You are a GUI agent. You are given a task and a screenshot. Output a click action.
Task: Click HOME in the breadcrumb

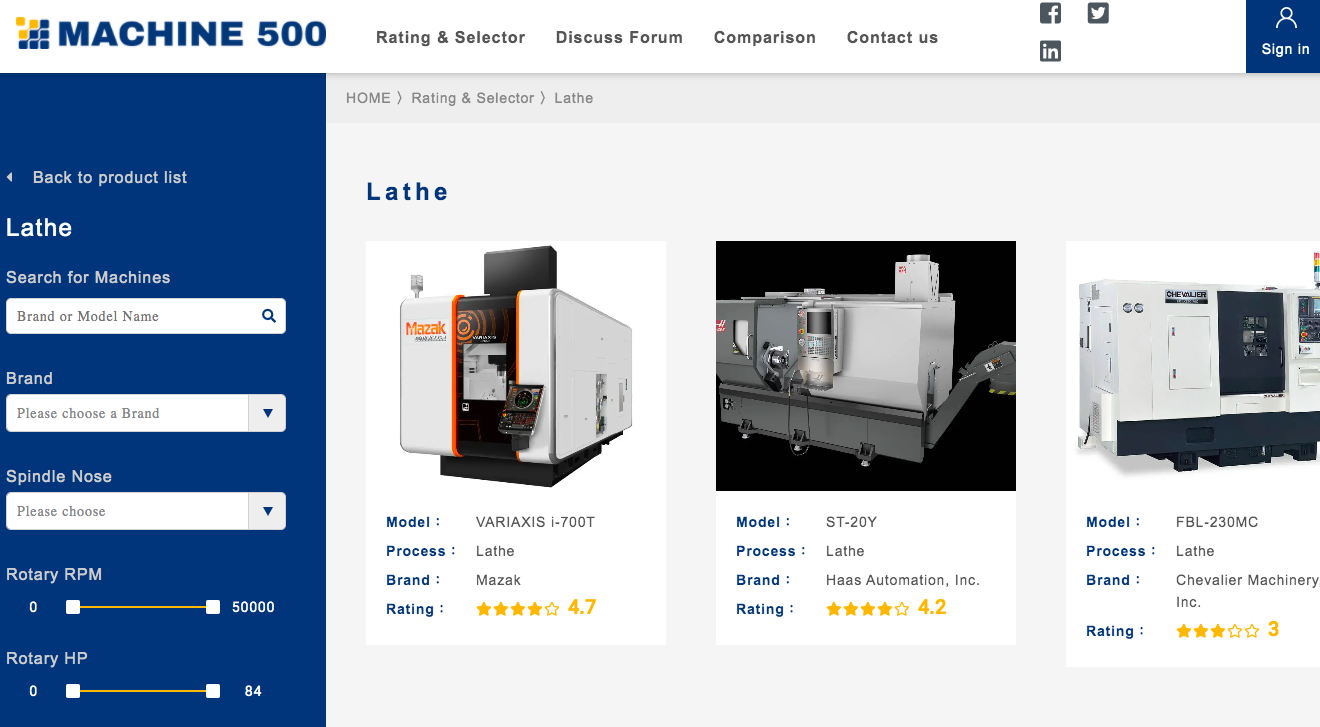click(367, 98)
